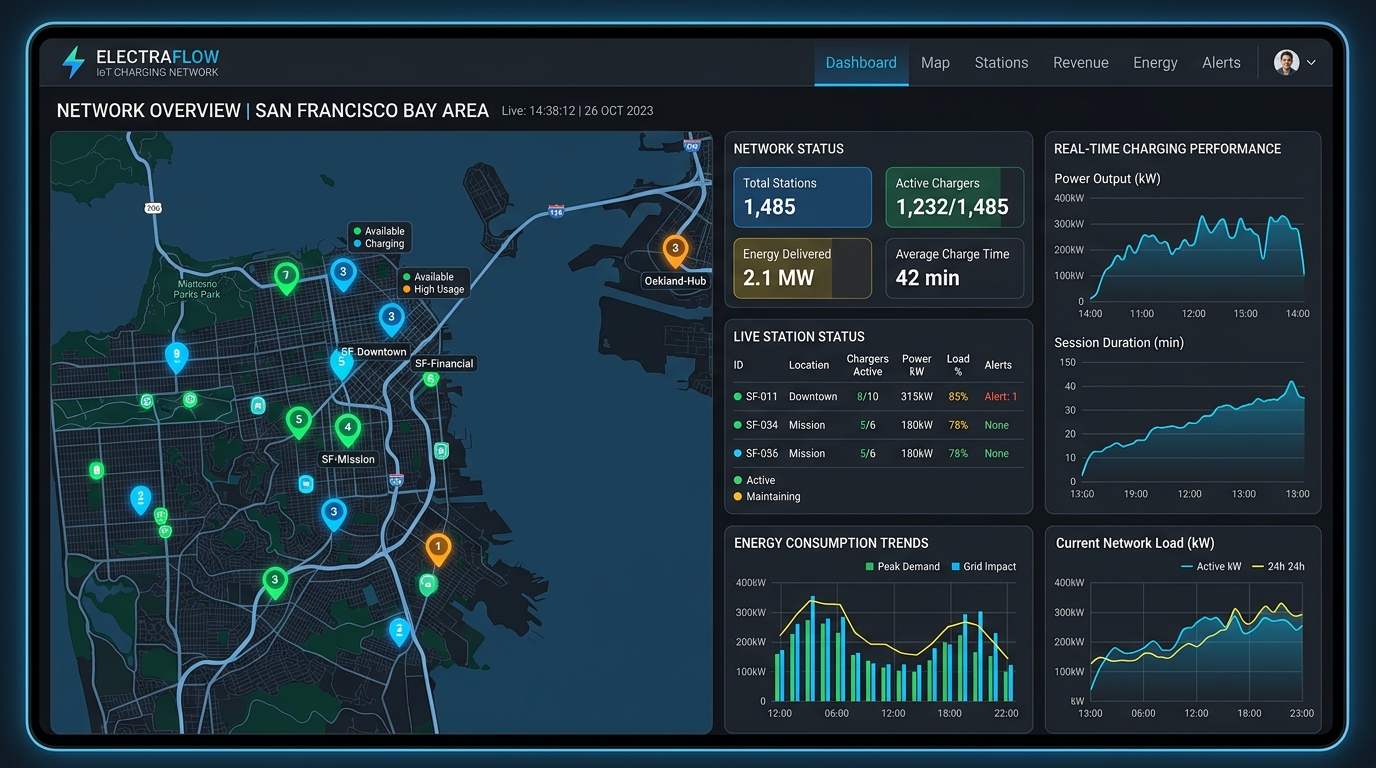The width and height of the screenshot is (1376, 768).
Task: Open the SF-011 Downtown station row
Action: [x=878, y=397]
